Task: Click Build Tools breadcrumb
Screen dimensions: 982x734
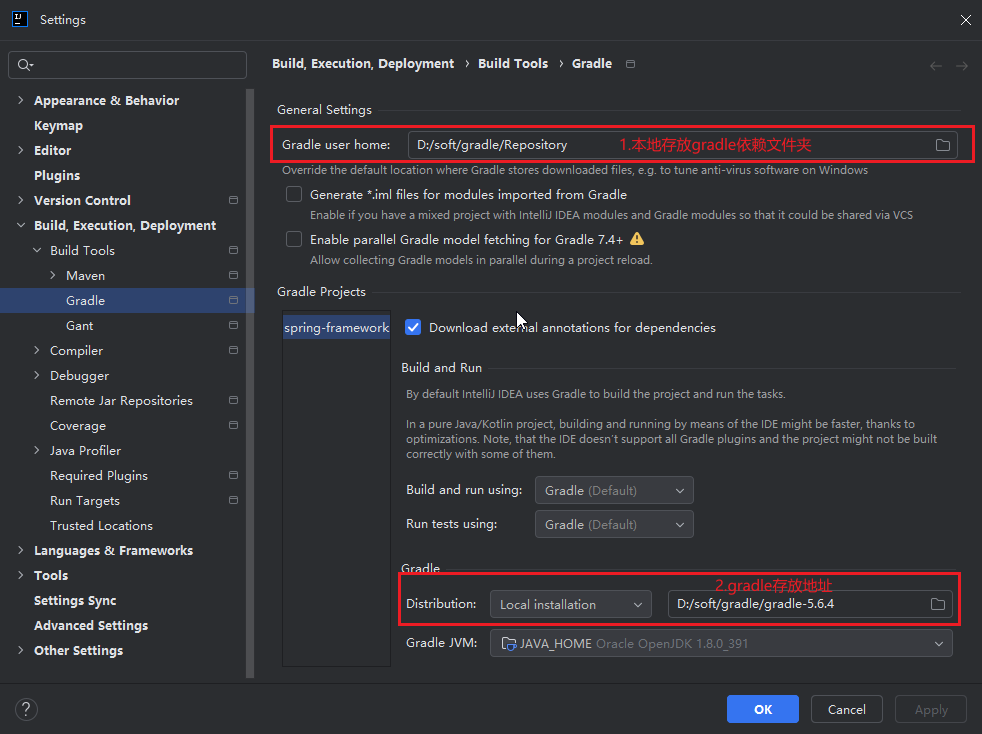Action: click(513, 64)
